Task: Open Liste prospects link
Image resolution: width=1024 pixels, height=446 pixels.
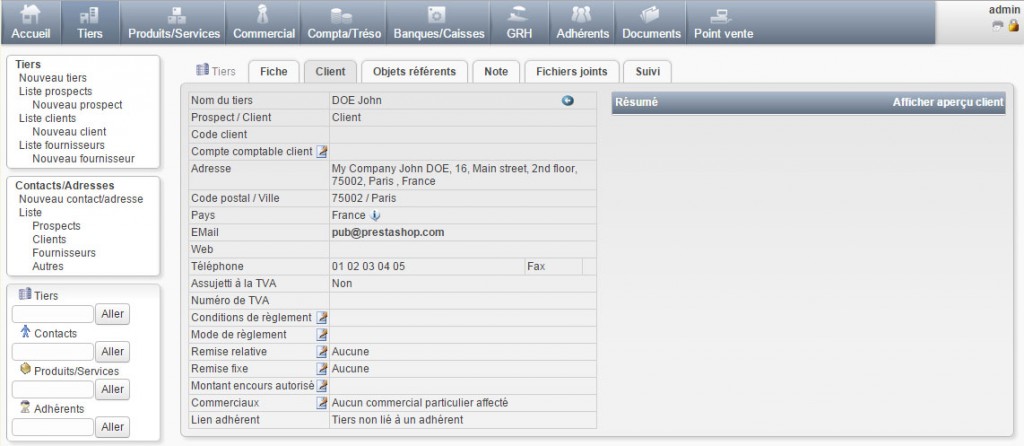Action: [x=56, y=91]
